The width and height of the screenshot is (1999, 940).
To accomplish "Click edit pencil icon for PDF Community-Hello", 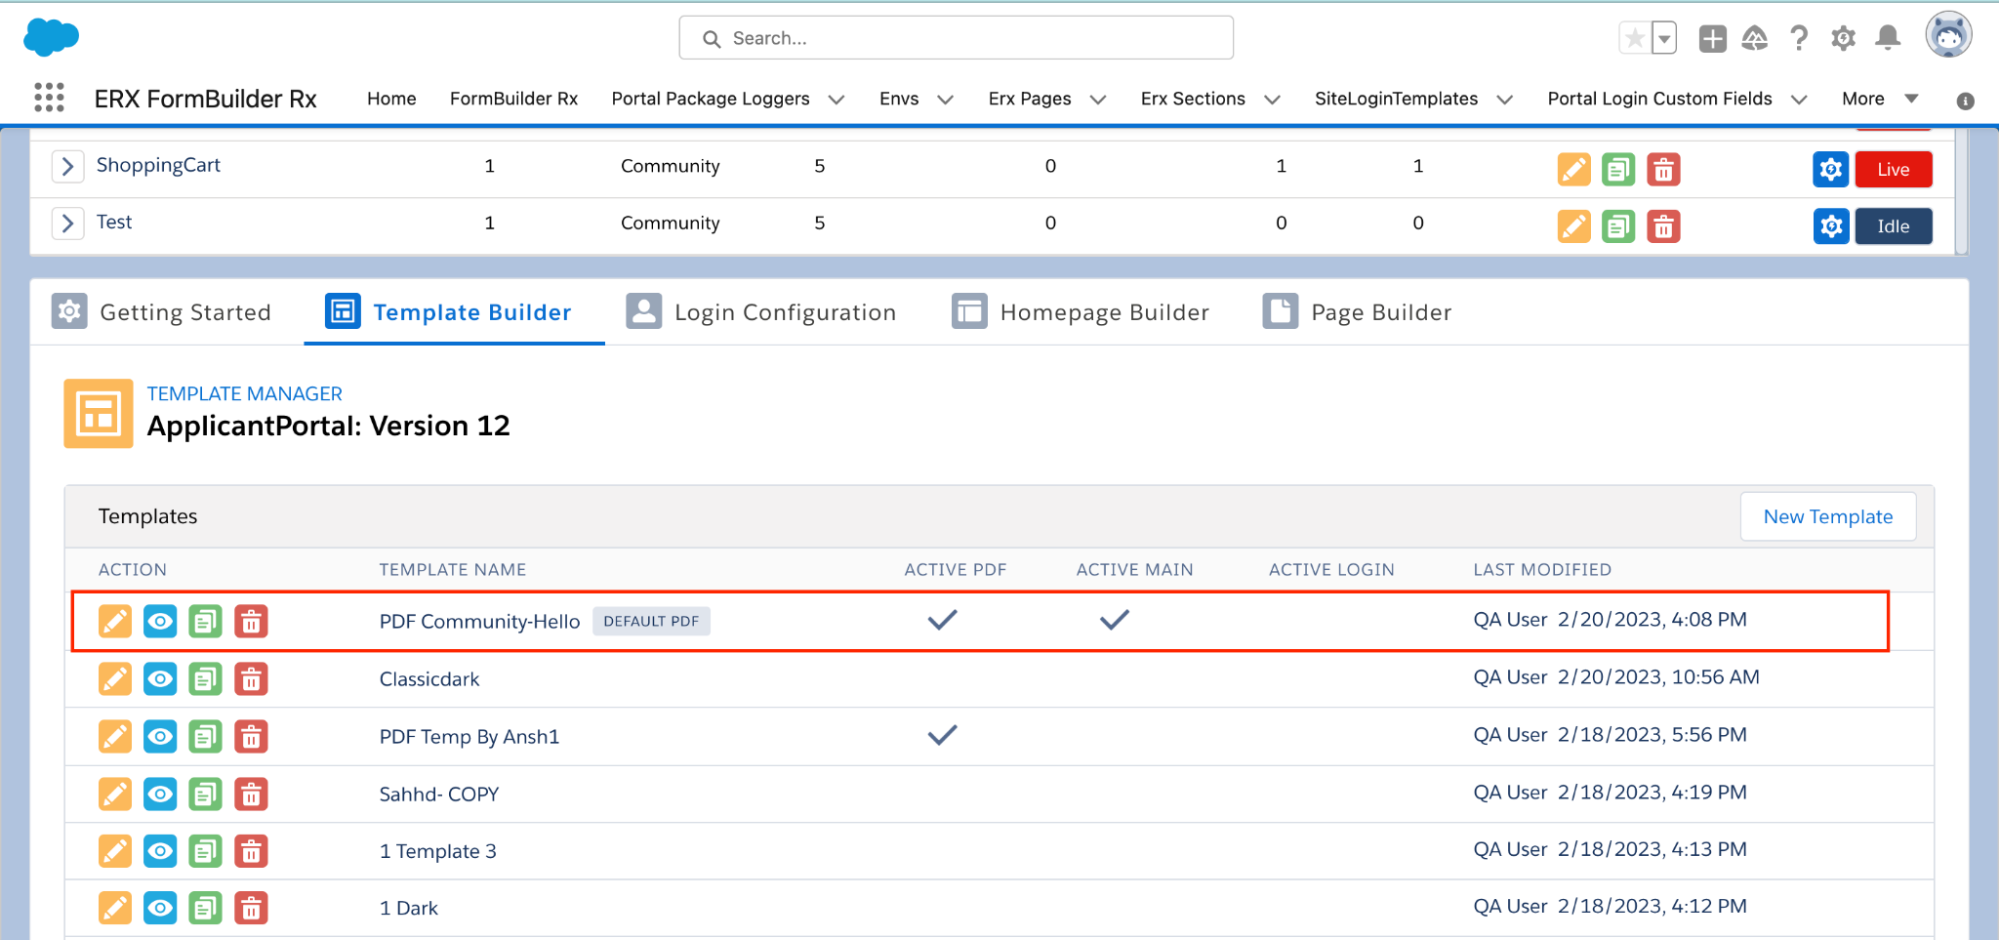I will coord(115,621).
